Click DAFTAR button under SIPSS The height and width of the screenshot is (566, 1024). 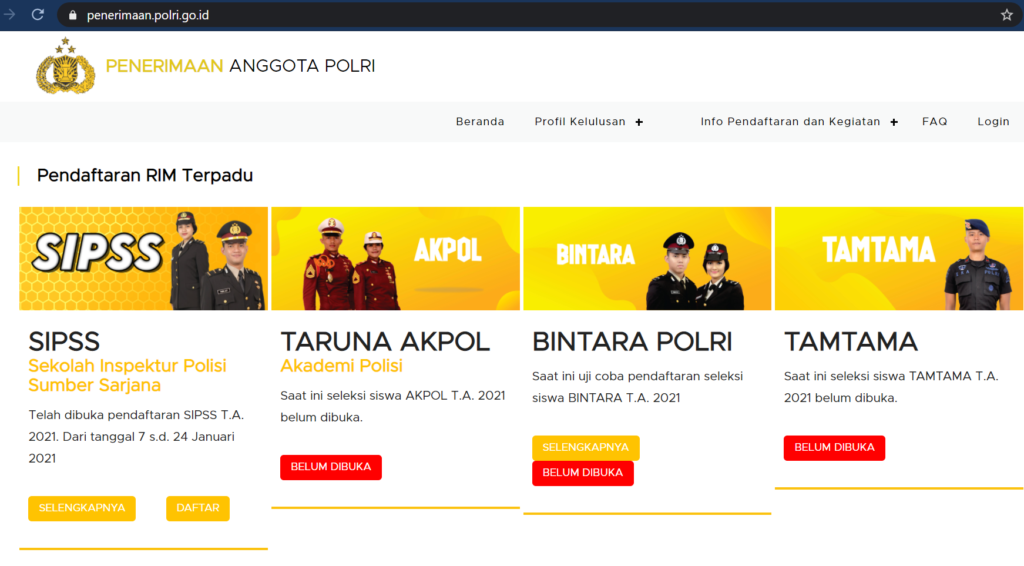tap(197, 508)
